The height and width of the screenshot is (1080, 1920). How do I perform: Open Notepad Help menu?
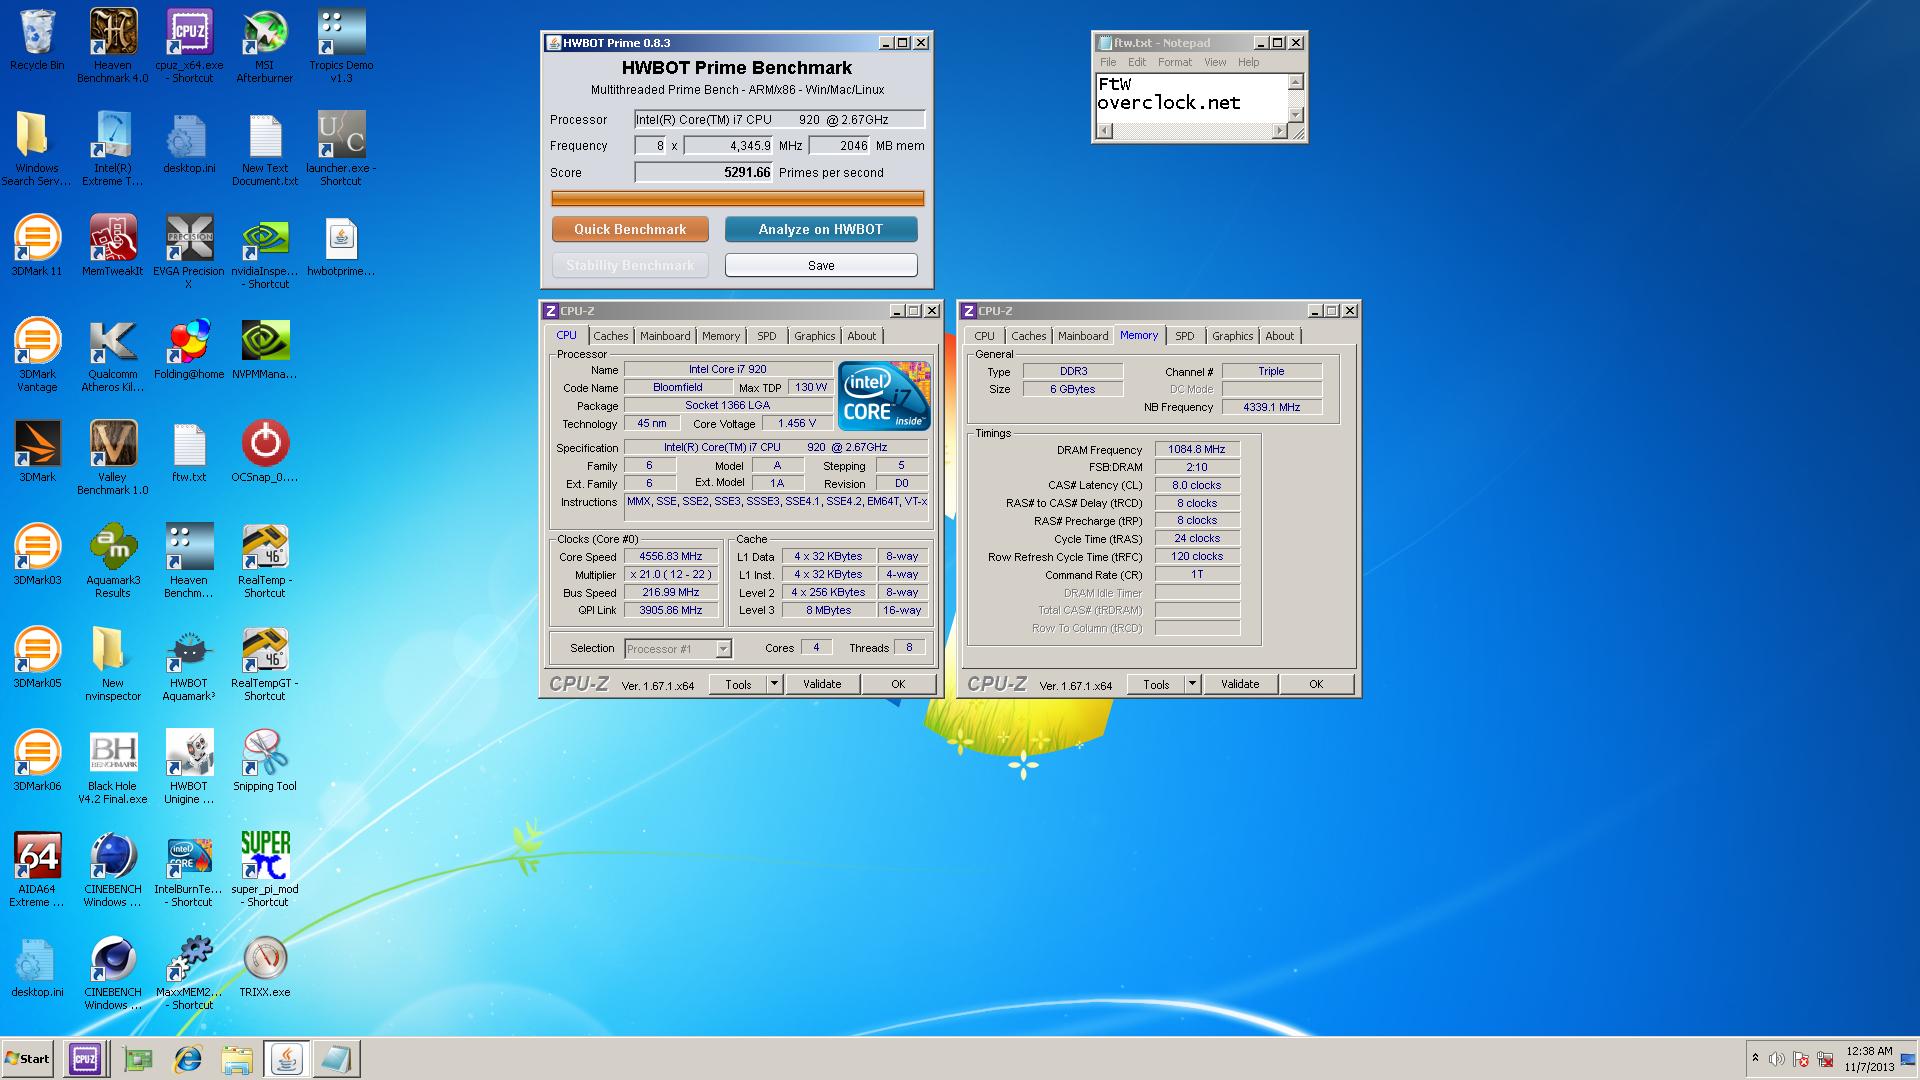1248,62
